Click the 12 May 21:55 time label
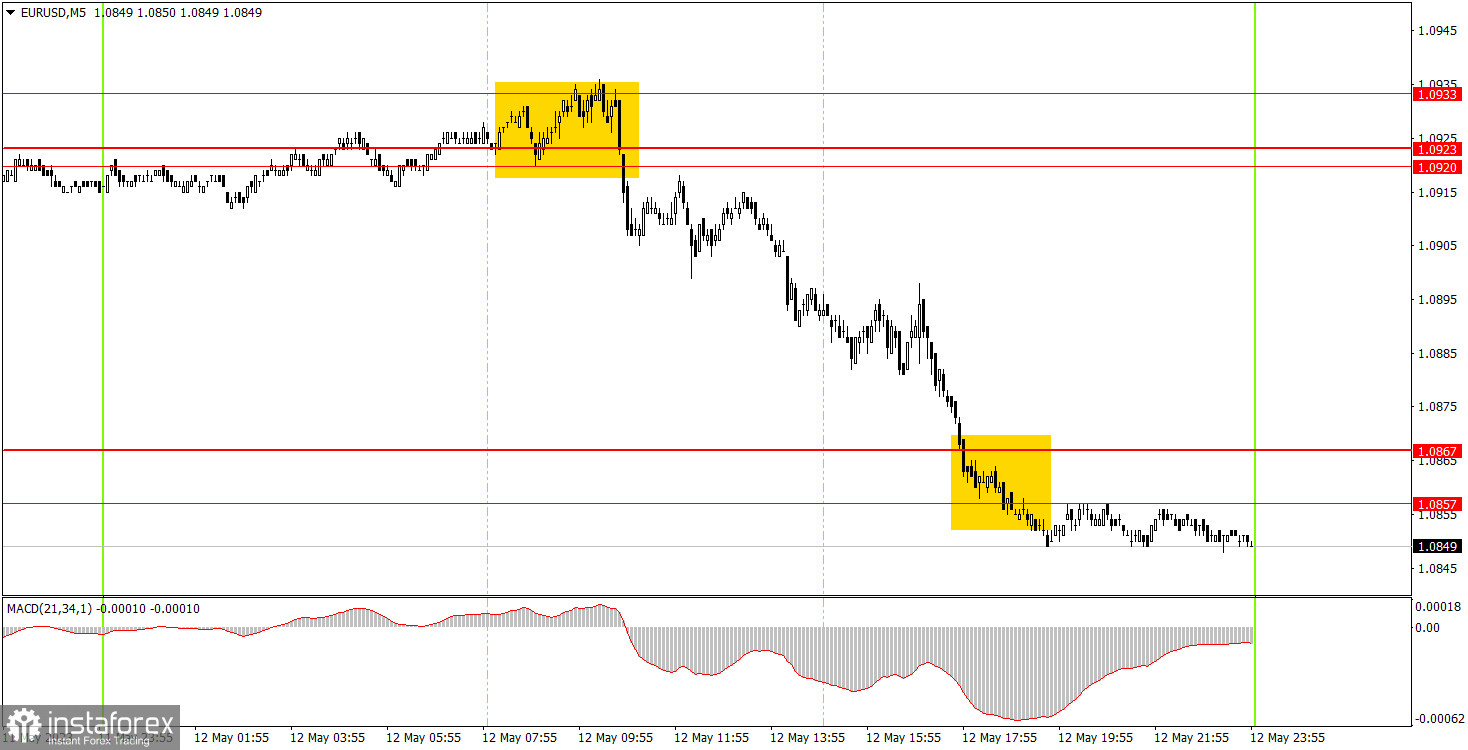Image resolution: width=1468 pixels, height=750 pixels. (1190, 738)
